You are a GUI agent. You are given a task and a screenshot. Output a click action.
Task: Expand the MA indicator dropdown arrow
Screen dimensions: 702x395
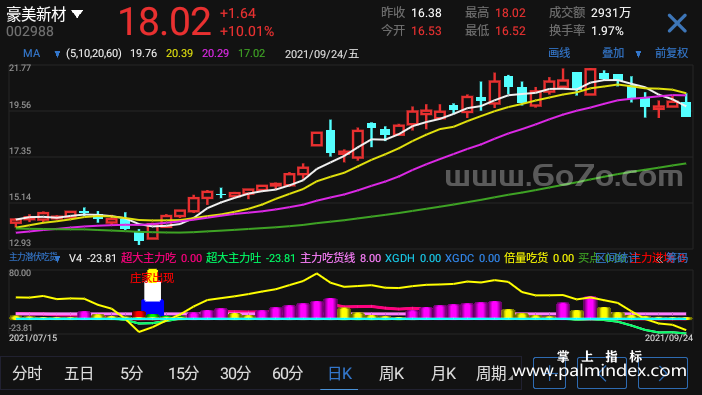(x=57, y=54)
